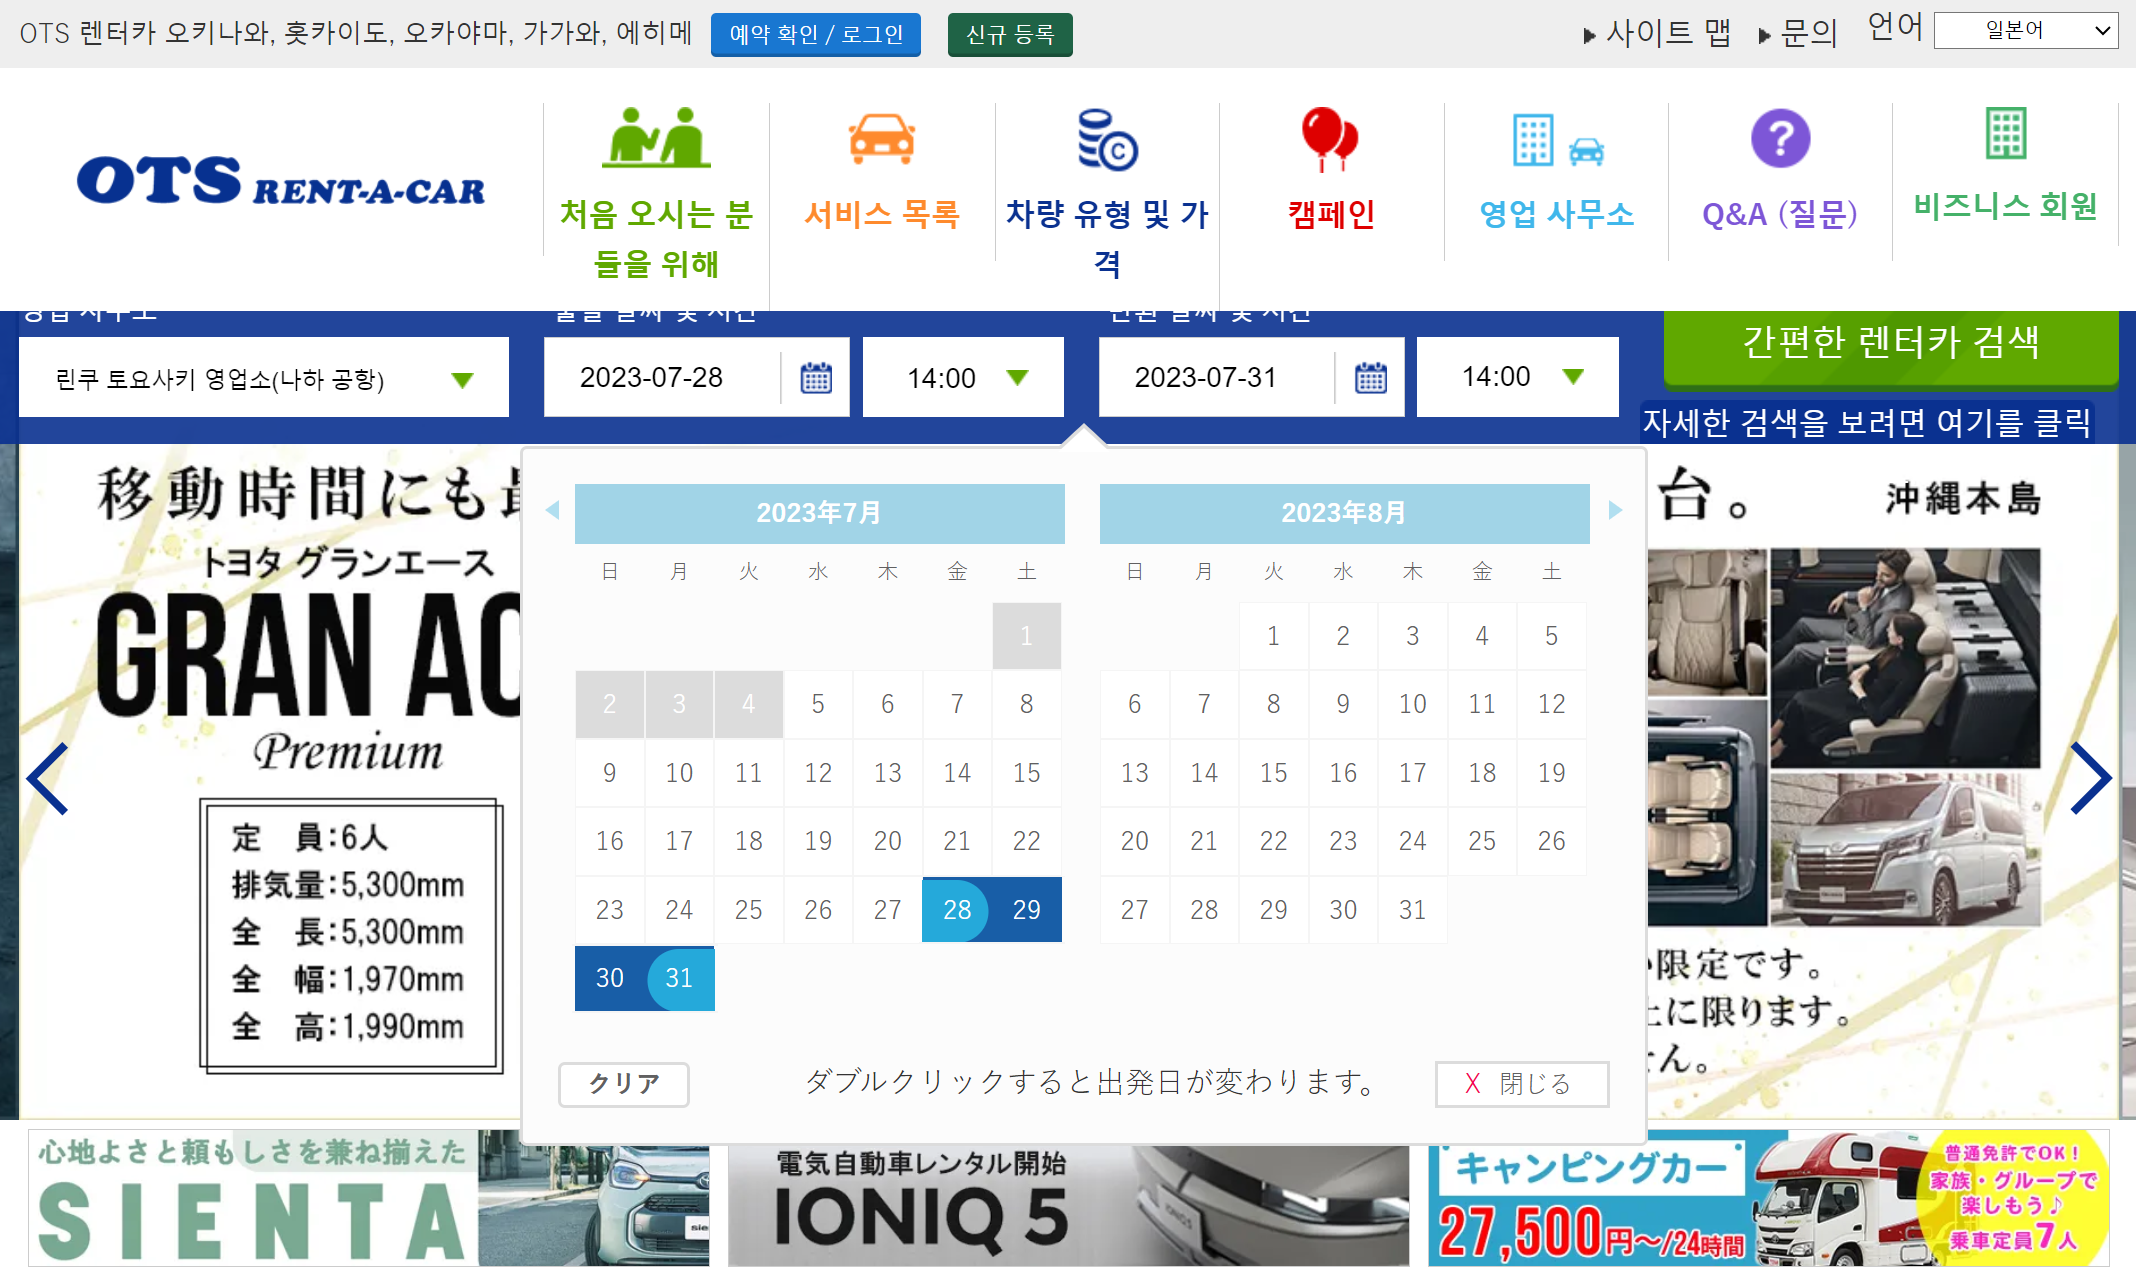Image resolution: width=2136 pixels, height=1286 pixels.
Task: Open the sales offices menu item
Action: click(1556, 213)
